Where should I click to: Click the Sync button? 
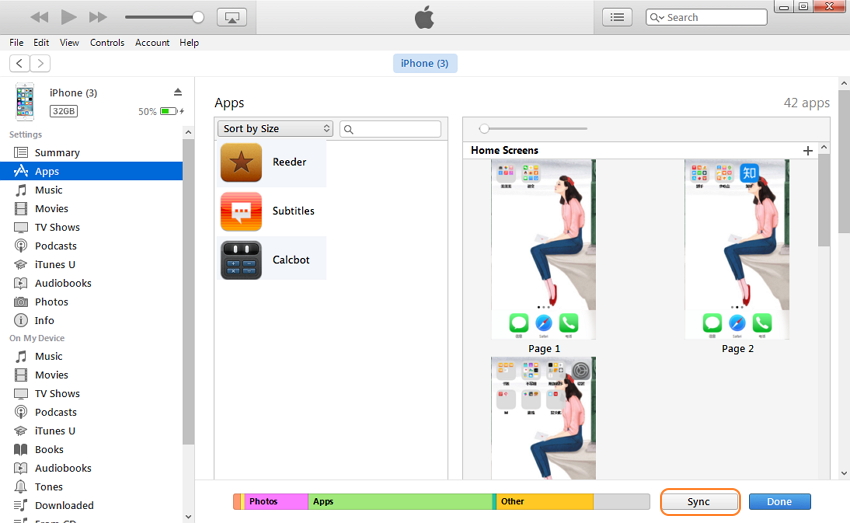[699, 502]
